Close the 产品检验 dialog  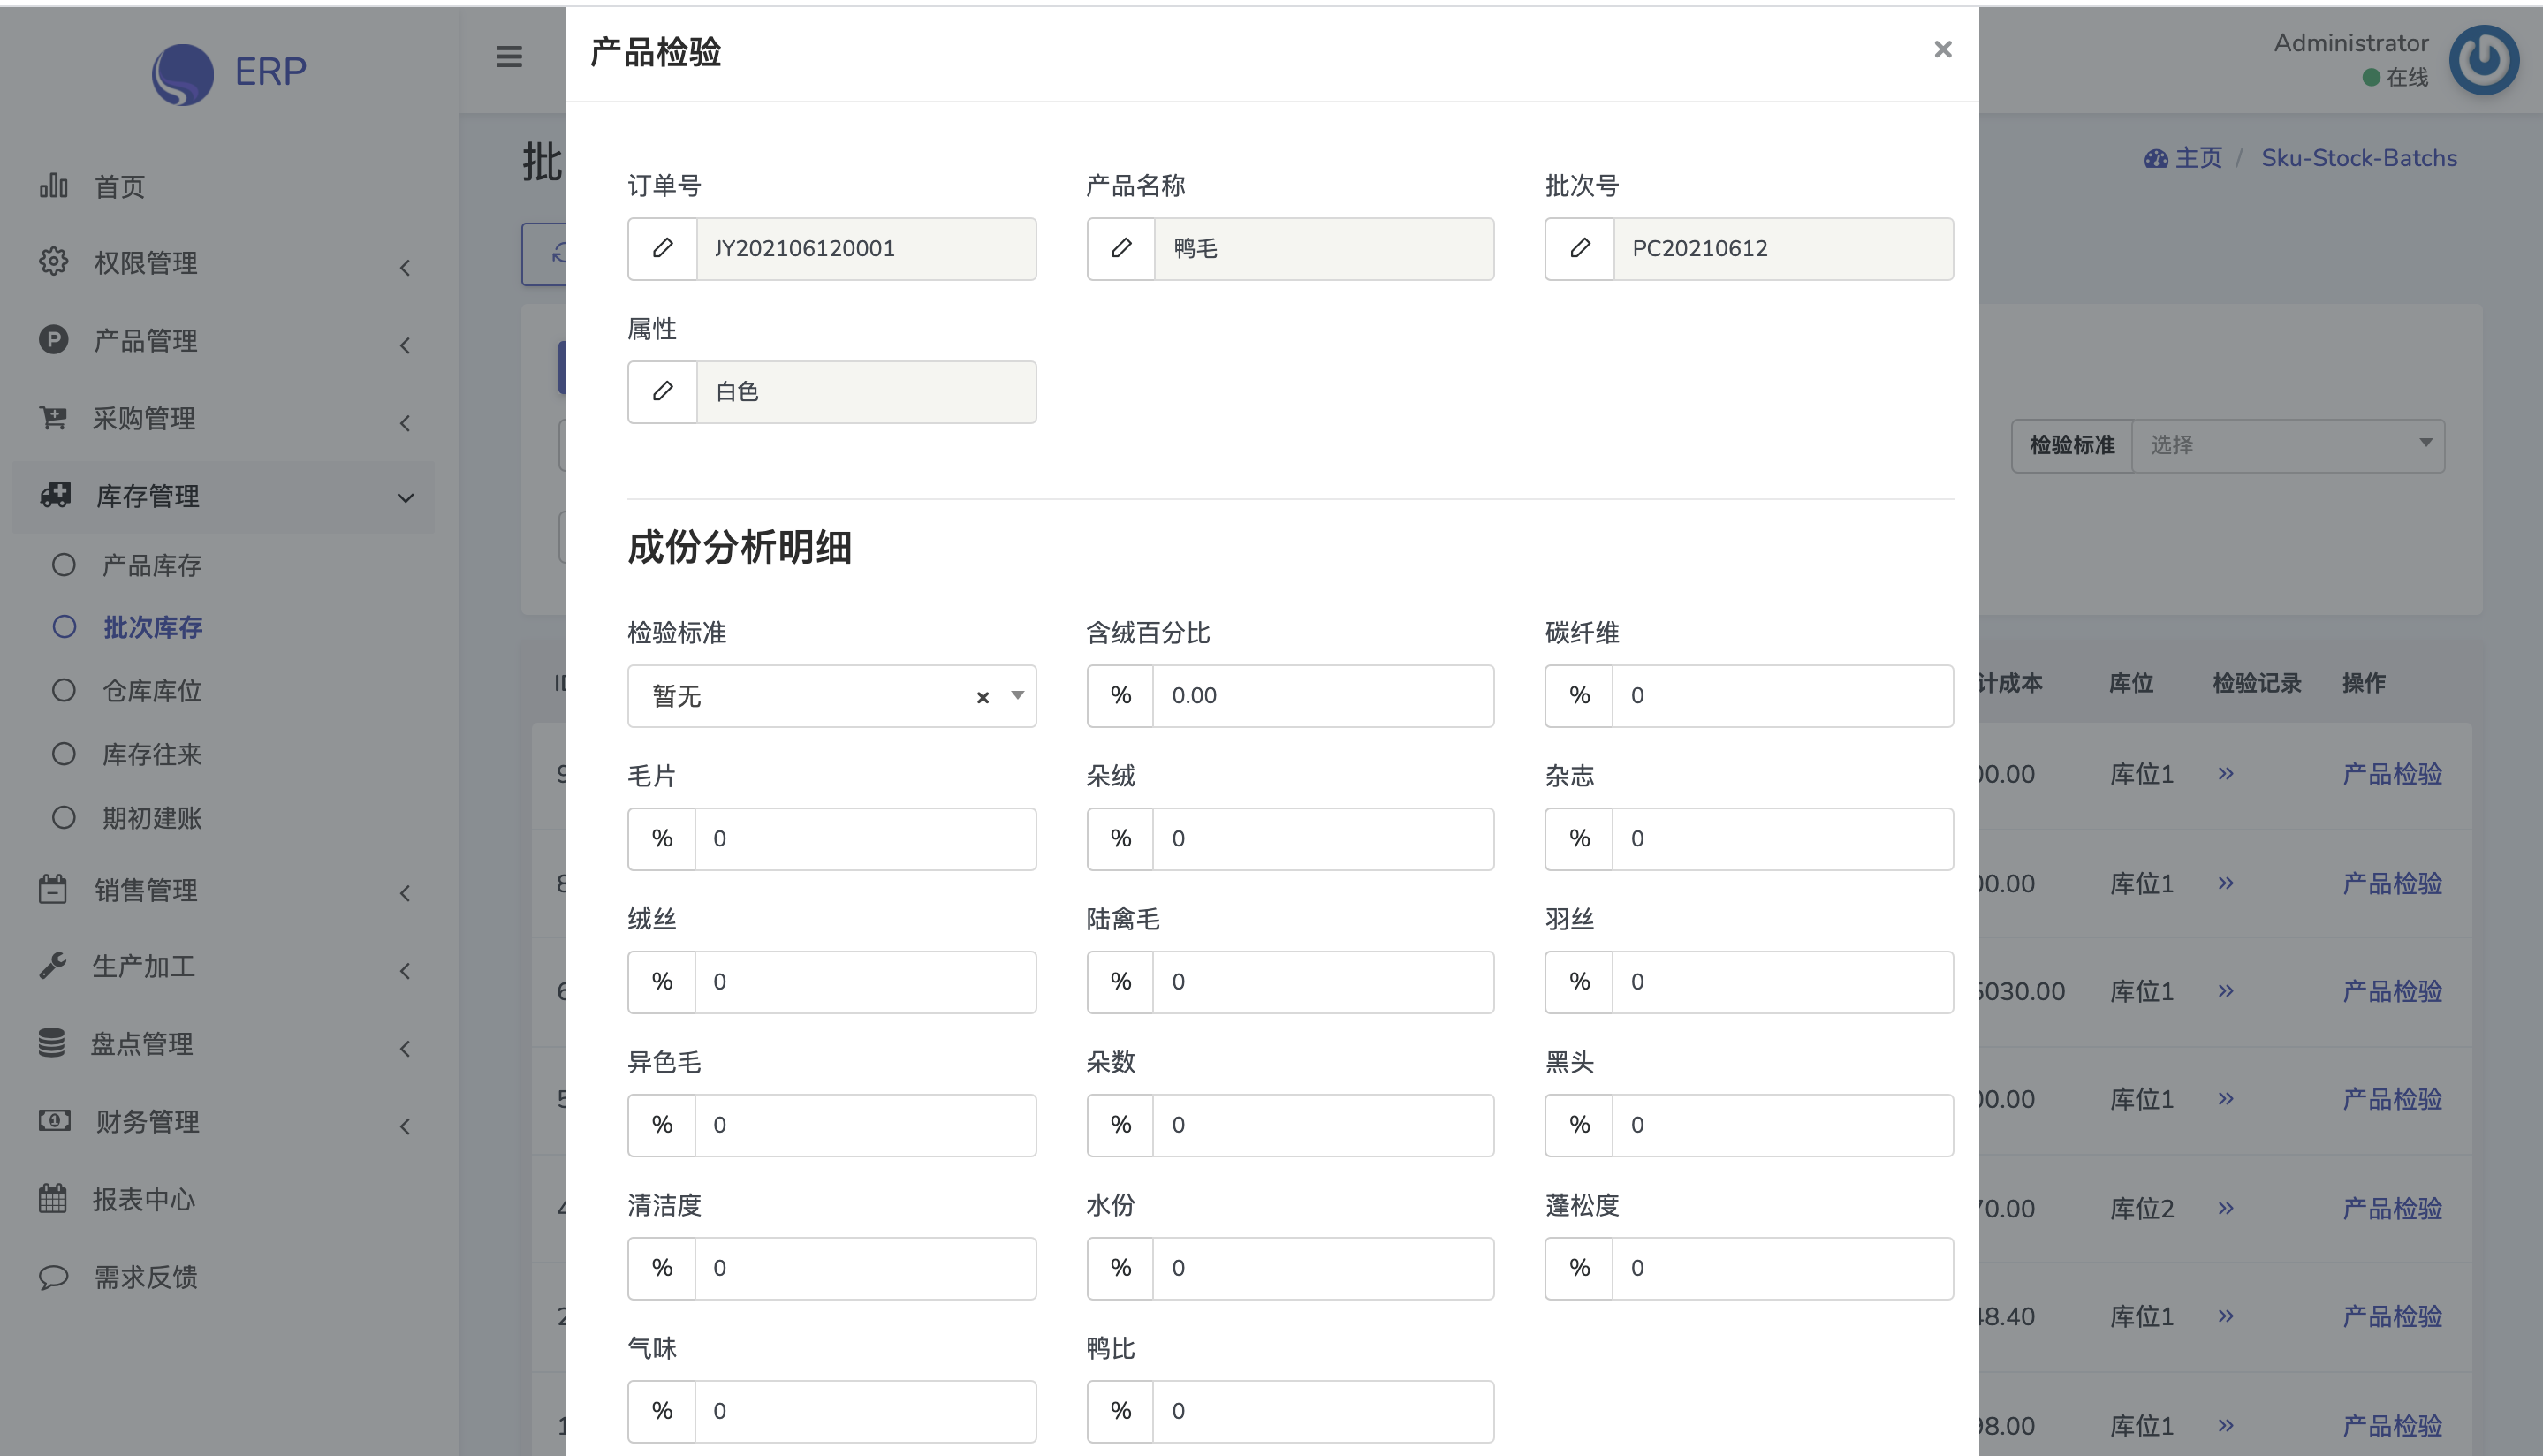click(x=1942, y=49)
